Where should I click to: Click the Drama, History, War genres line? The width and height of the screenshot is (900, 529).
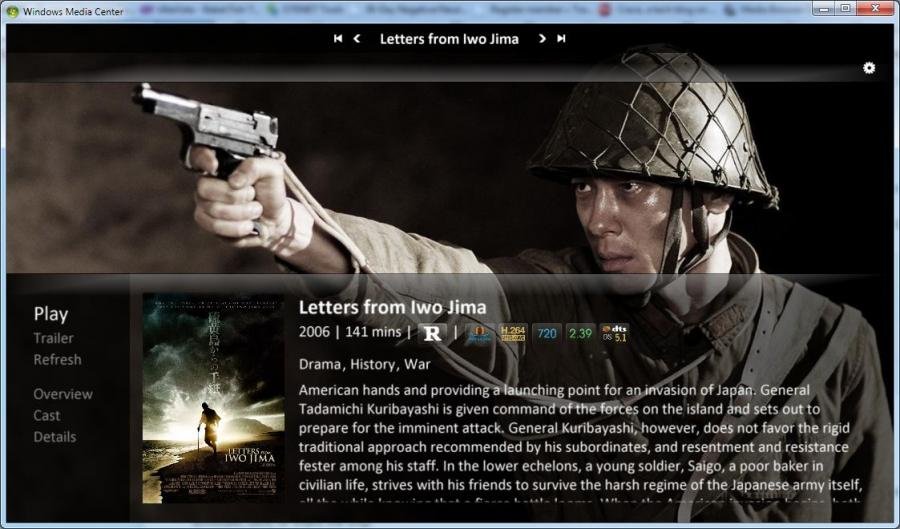click(x=364, y=364)
